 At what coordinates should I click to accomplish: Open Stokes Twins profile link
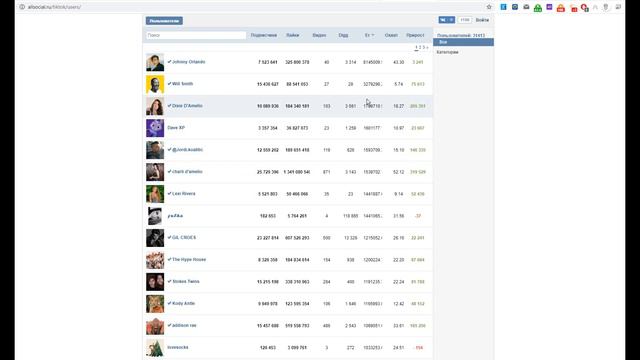186,282
